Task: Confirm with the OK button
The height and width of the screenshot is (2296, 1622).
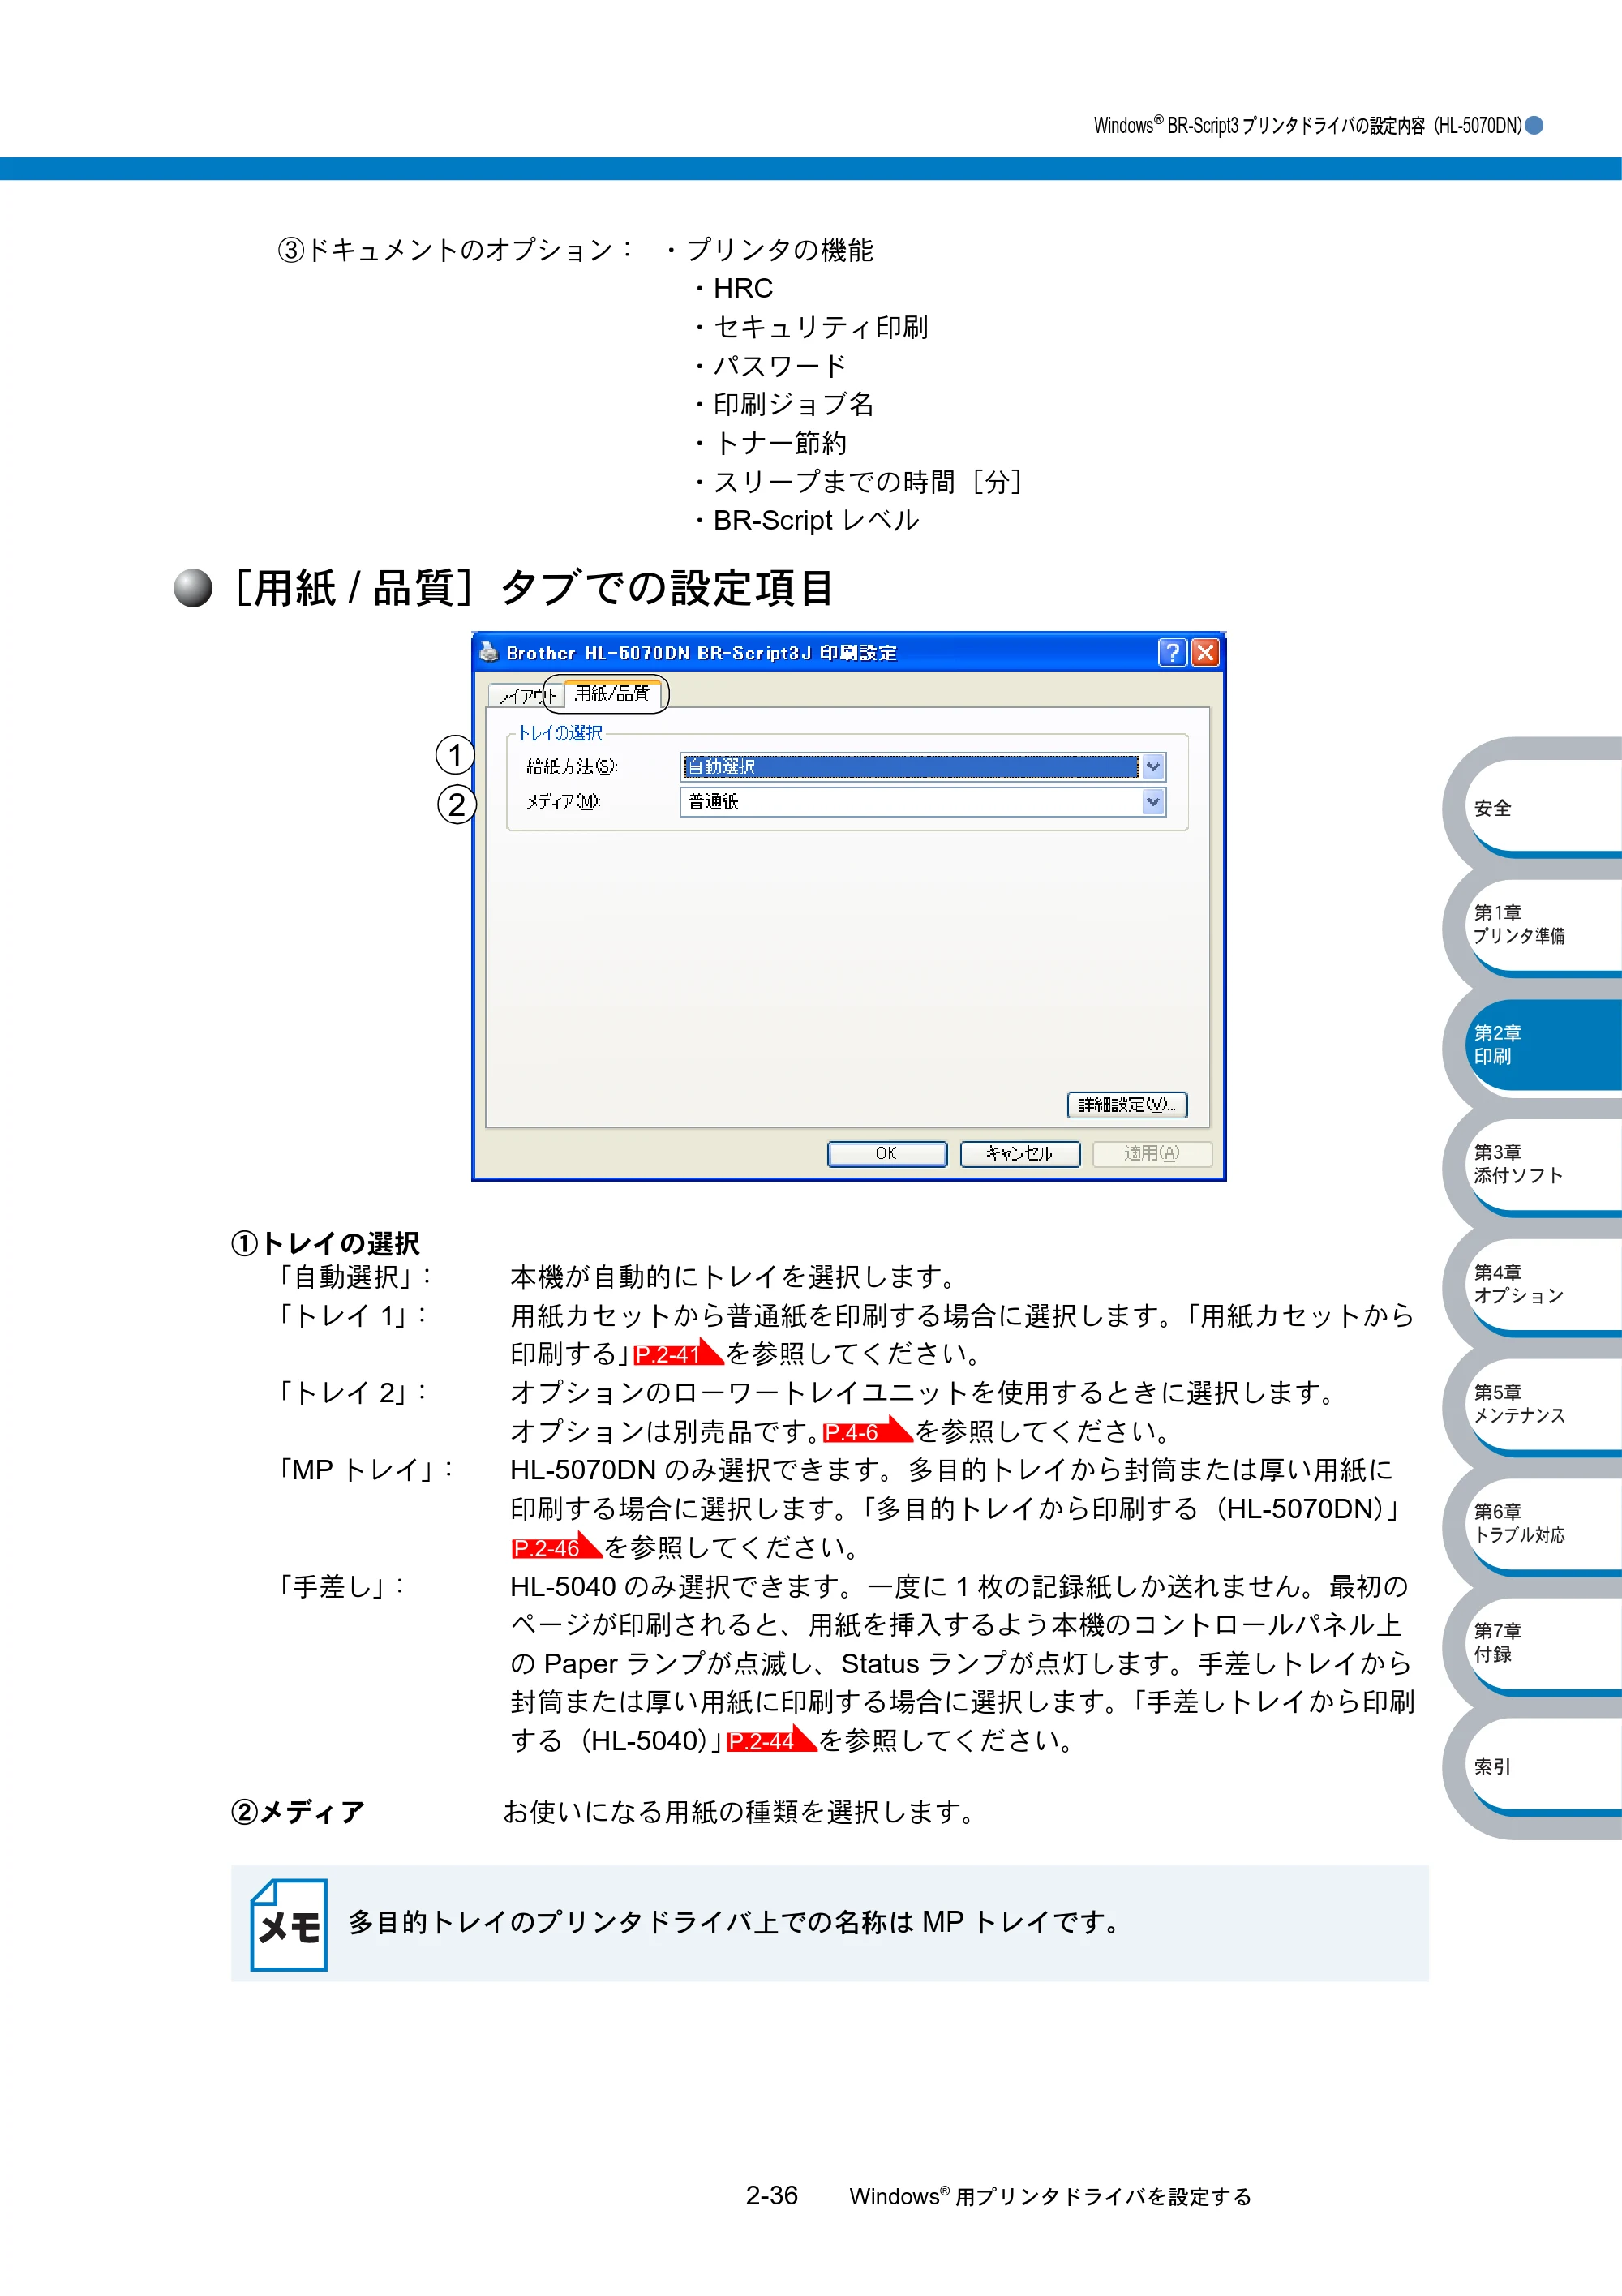Action: [x=887, y=1154]
